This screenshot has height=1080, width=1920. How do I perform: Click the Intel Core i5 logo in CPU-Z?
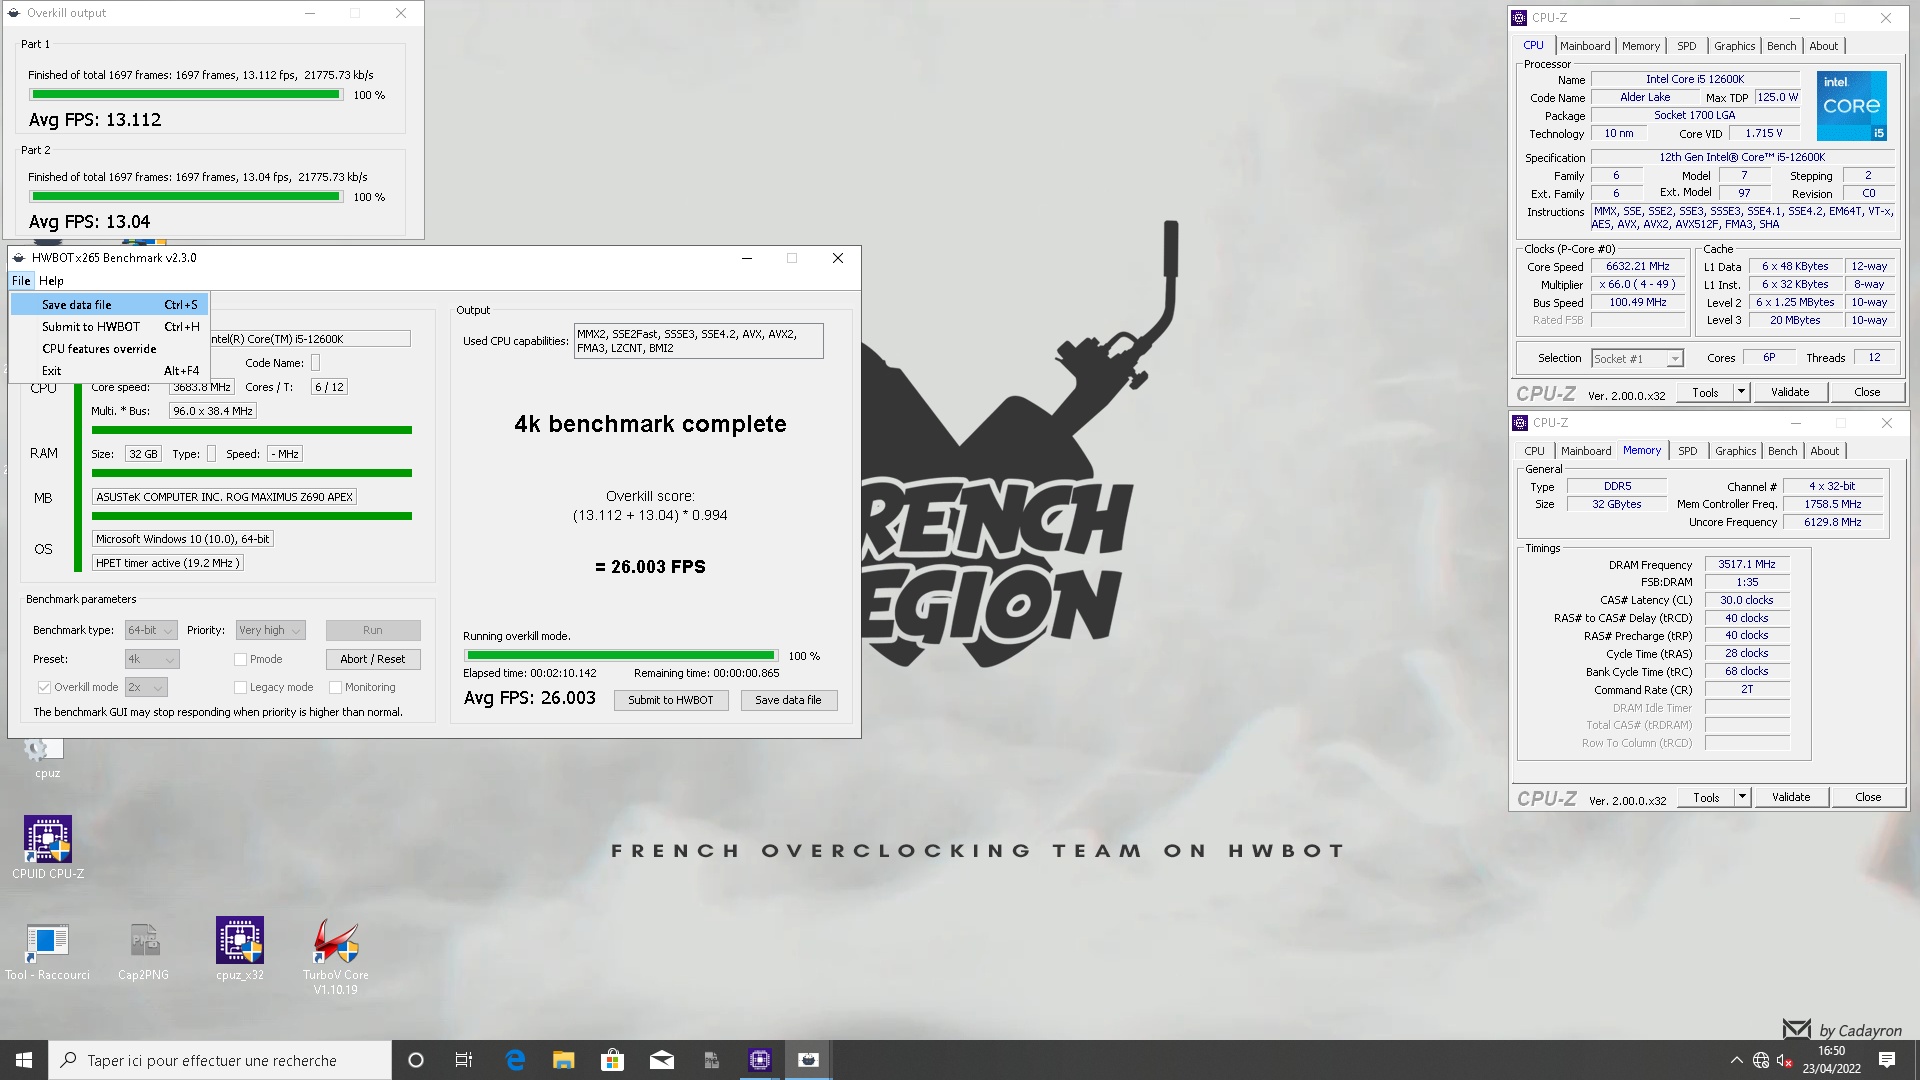[1852, 105]
